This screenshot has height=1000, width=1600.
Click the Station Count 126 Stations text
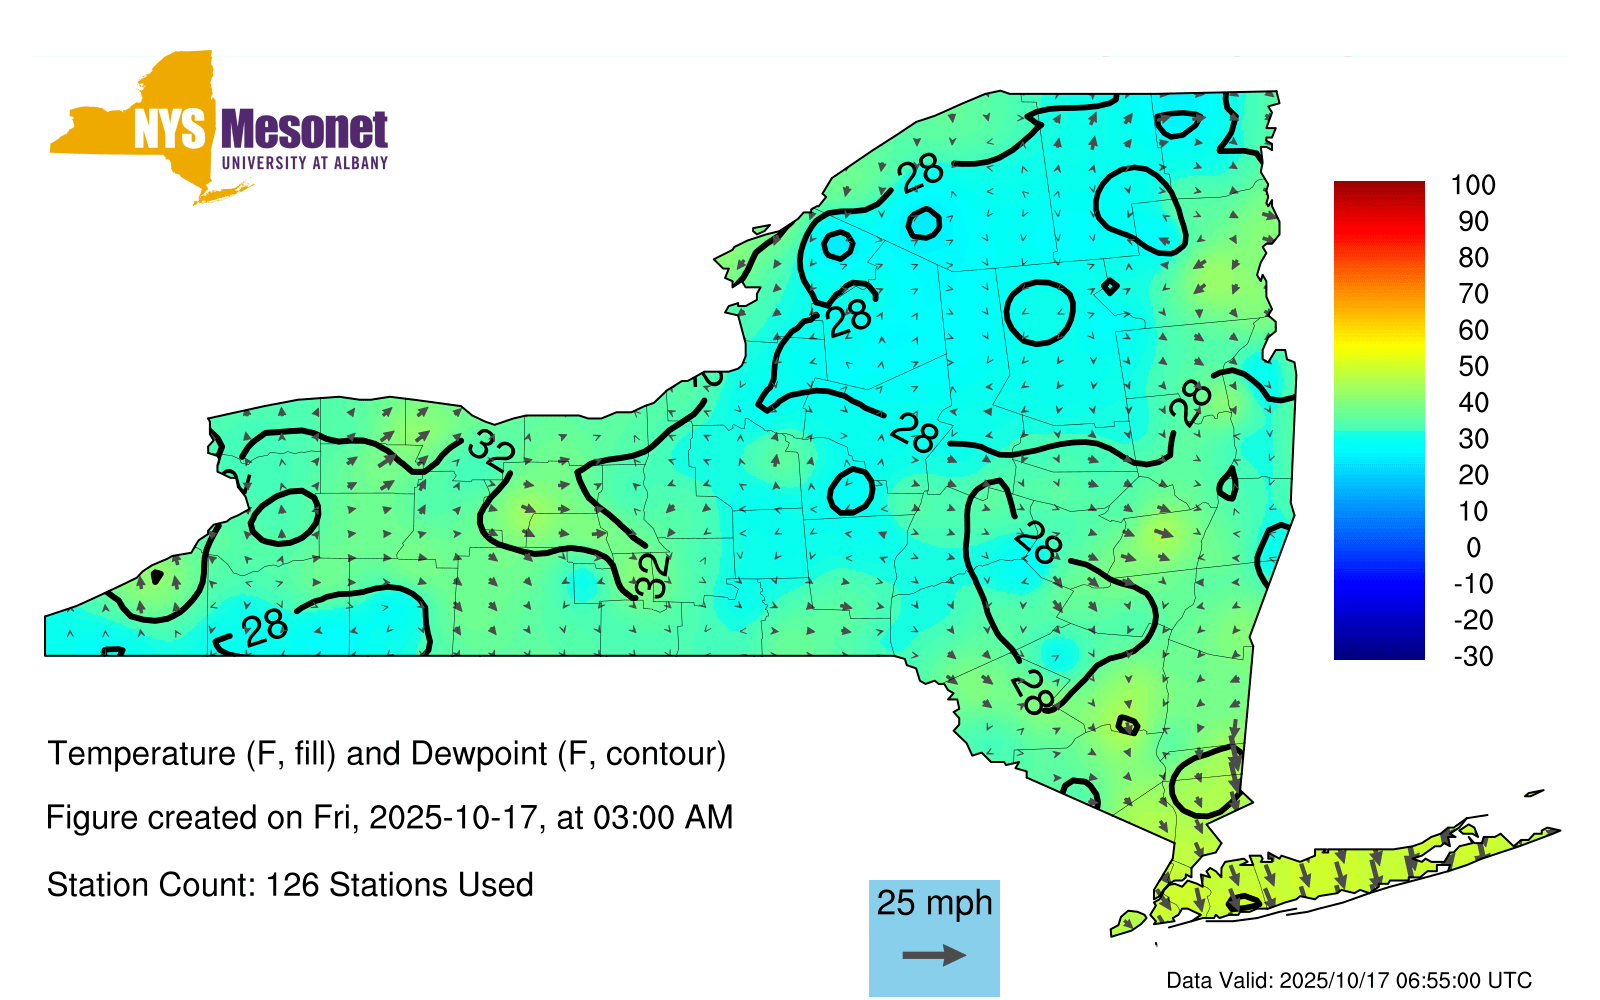(290, 885)
